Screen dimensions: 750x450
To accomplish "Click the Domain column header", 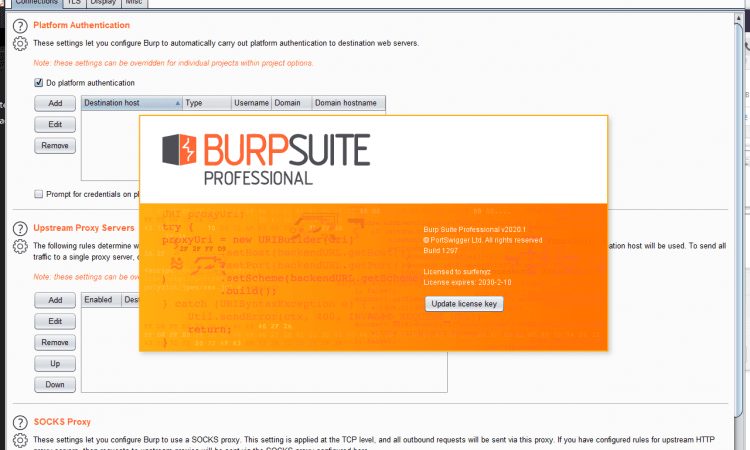I will click(292, 103).
